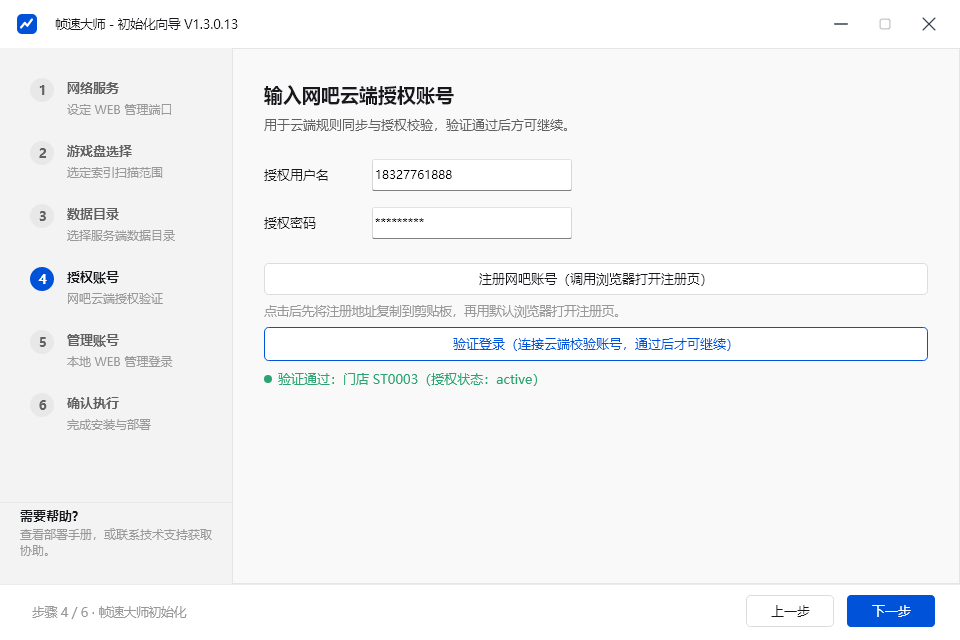
Task: Select step number 5 circle icon
Action: tap(42, 342)
